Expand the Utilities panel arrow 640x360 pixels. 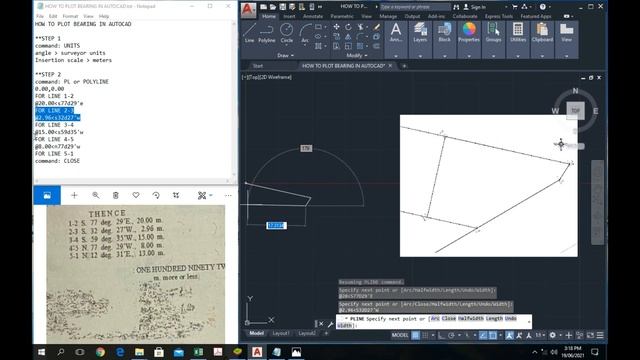tap(518, 56)
